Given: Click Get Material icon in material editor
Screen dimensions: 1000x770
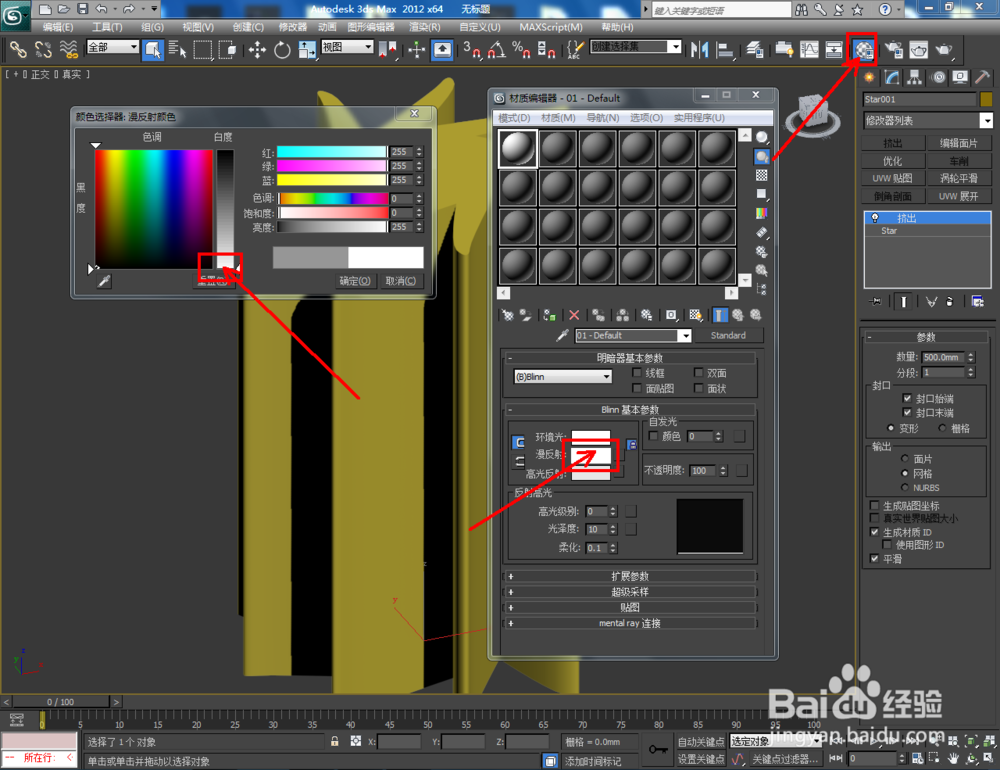Looking at the screenshot, I should pos(508,315).
